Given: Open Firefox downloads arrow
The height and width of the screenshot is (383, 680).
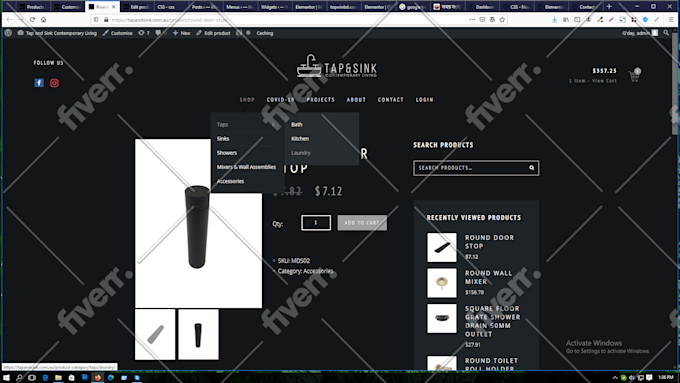Looking at the screenshot, I should [x=554, y=20].
